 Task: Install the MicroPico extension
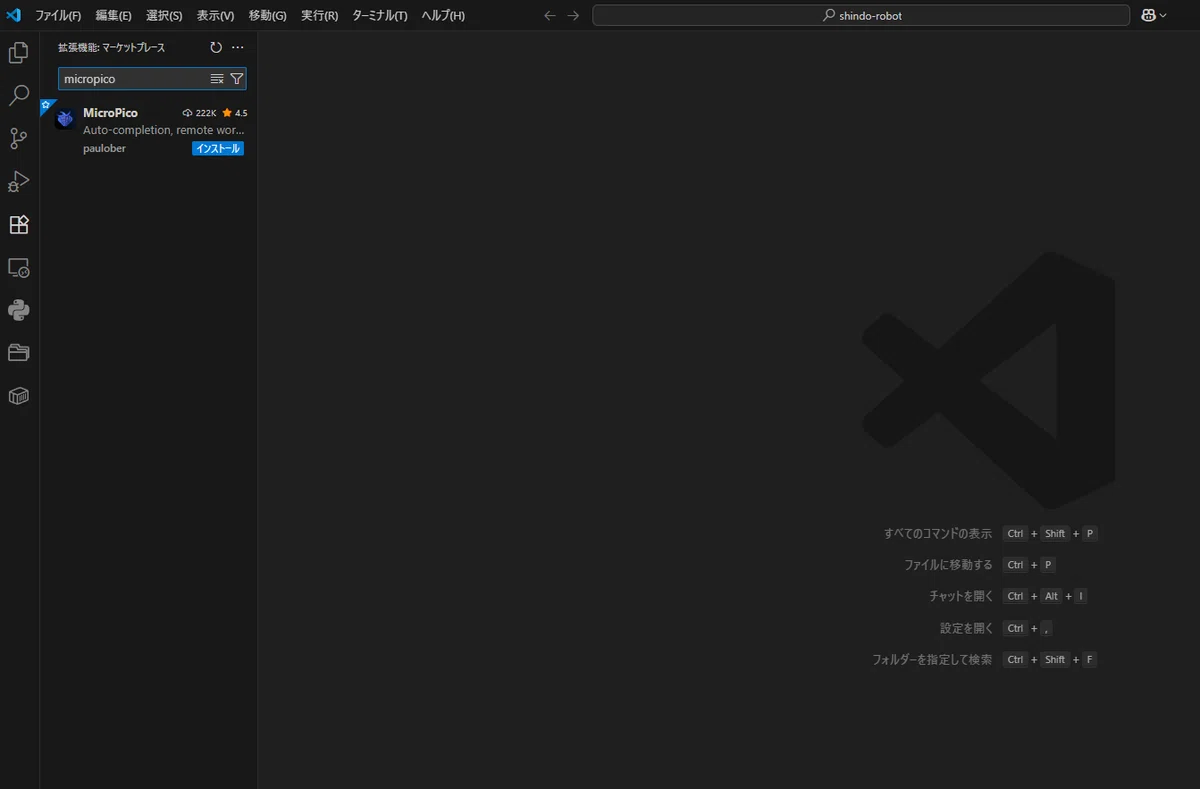coord(218,149)
